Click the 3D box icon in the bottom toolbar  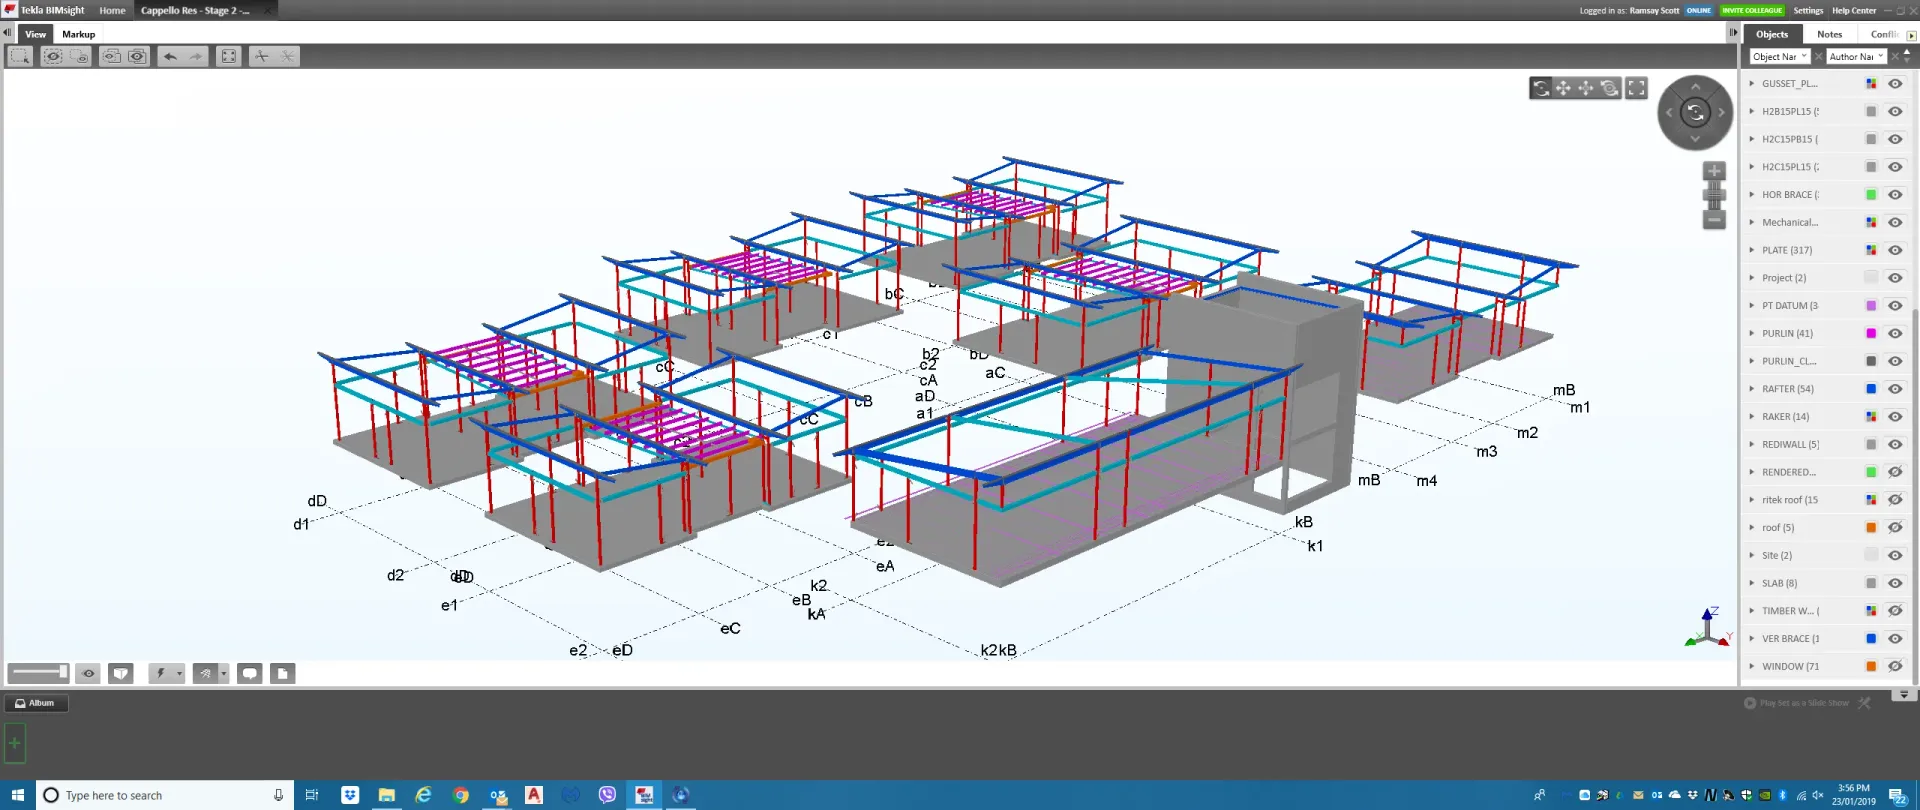point(121,674)
